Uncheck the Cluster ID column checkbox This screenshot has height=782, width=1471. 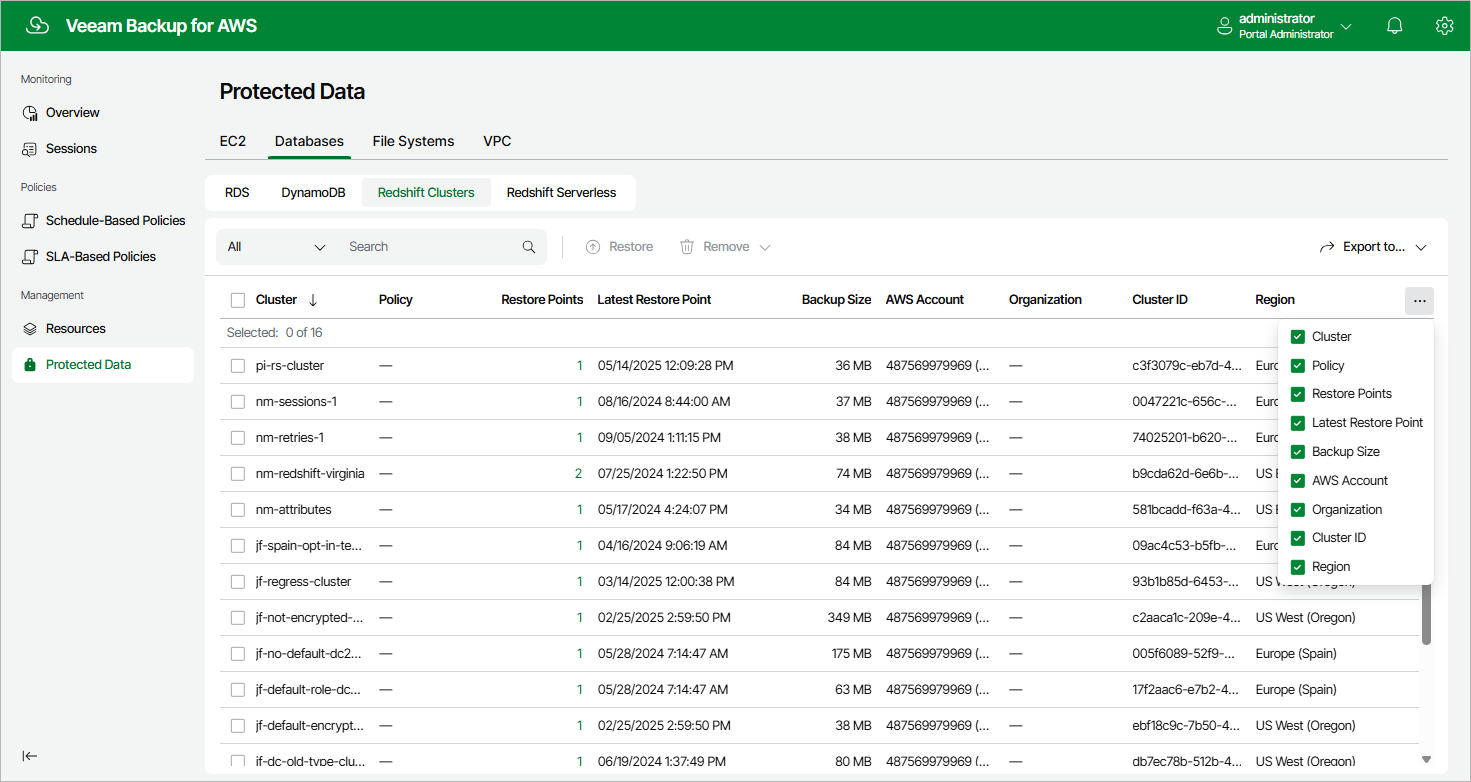1298,538
